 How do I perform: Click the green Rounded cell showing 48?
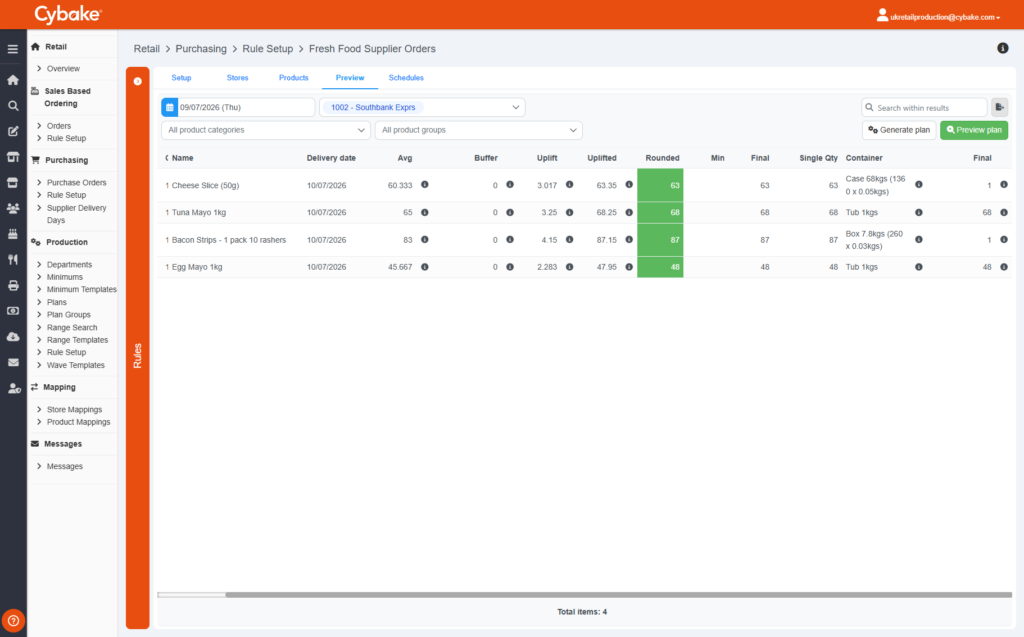pyautogui.click(x=660, y=267)
